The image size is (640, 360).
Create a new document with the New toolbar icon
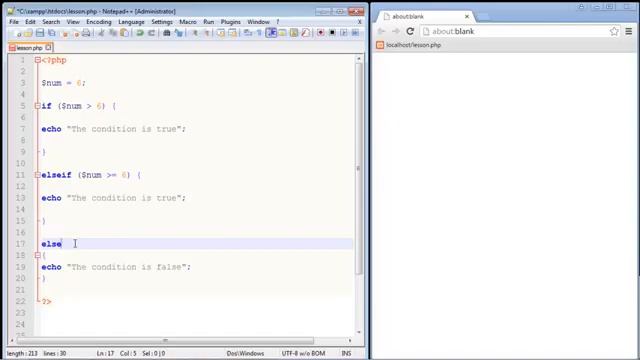(18, 33)
